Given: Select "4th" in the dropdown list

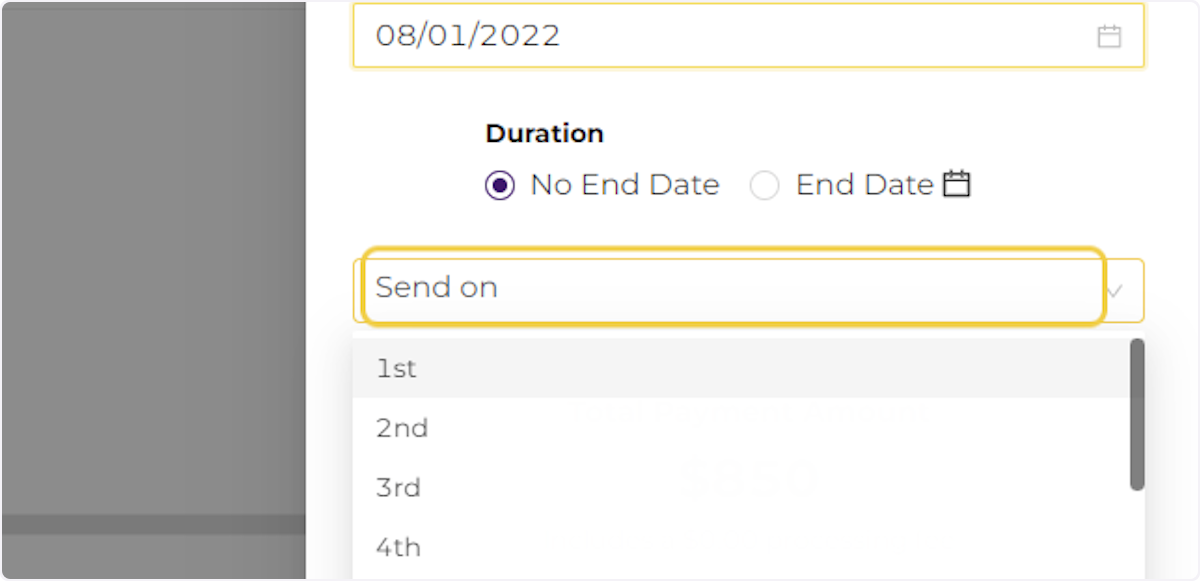Looking at the screenshot, I should 398,547.
